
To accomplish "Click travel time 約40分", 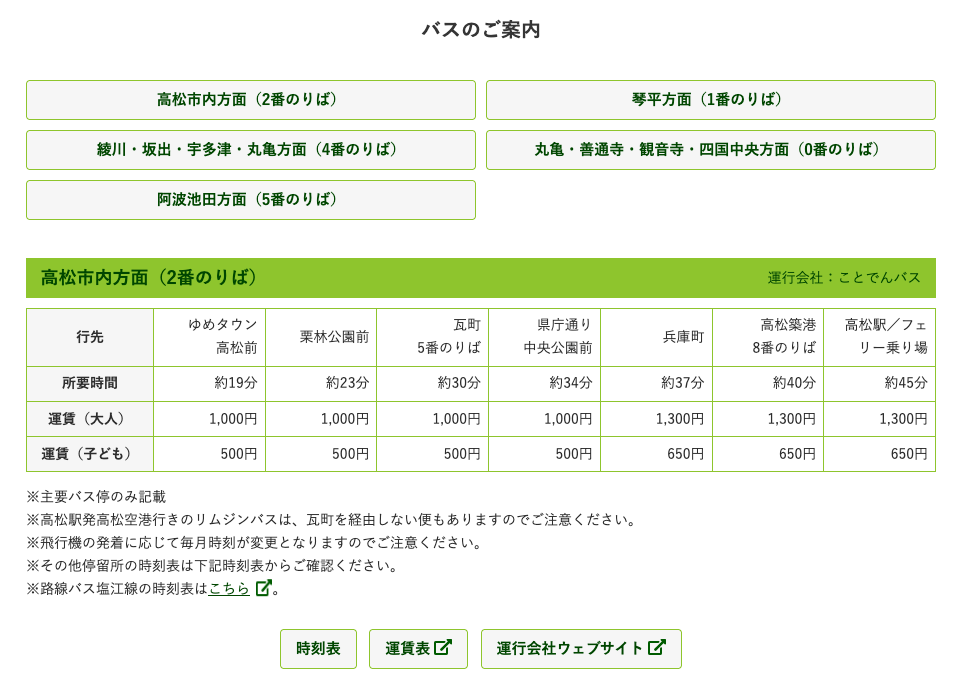I will [x=794, y=383].
